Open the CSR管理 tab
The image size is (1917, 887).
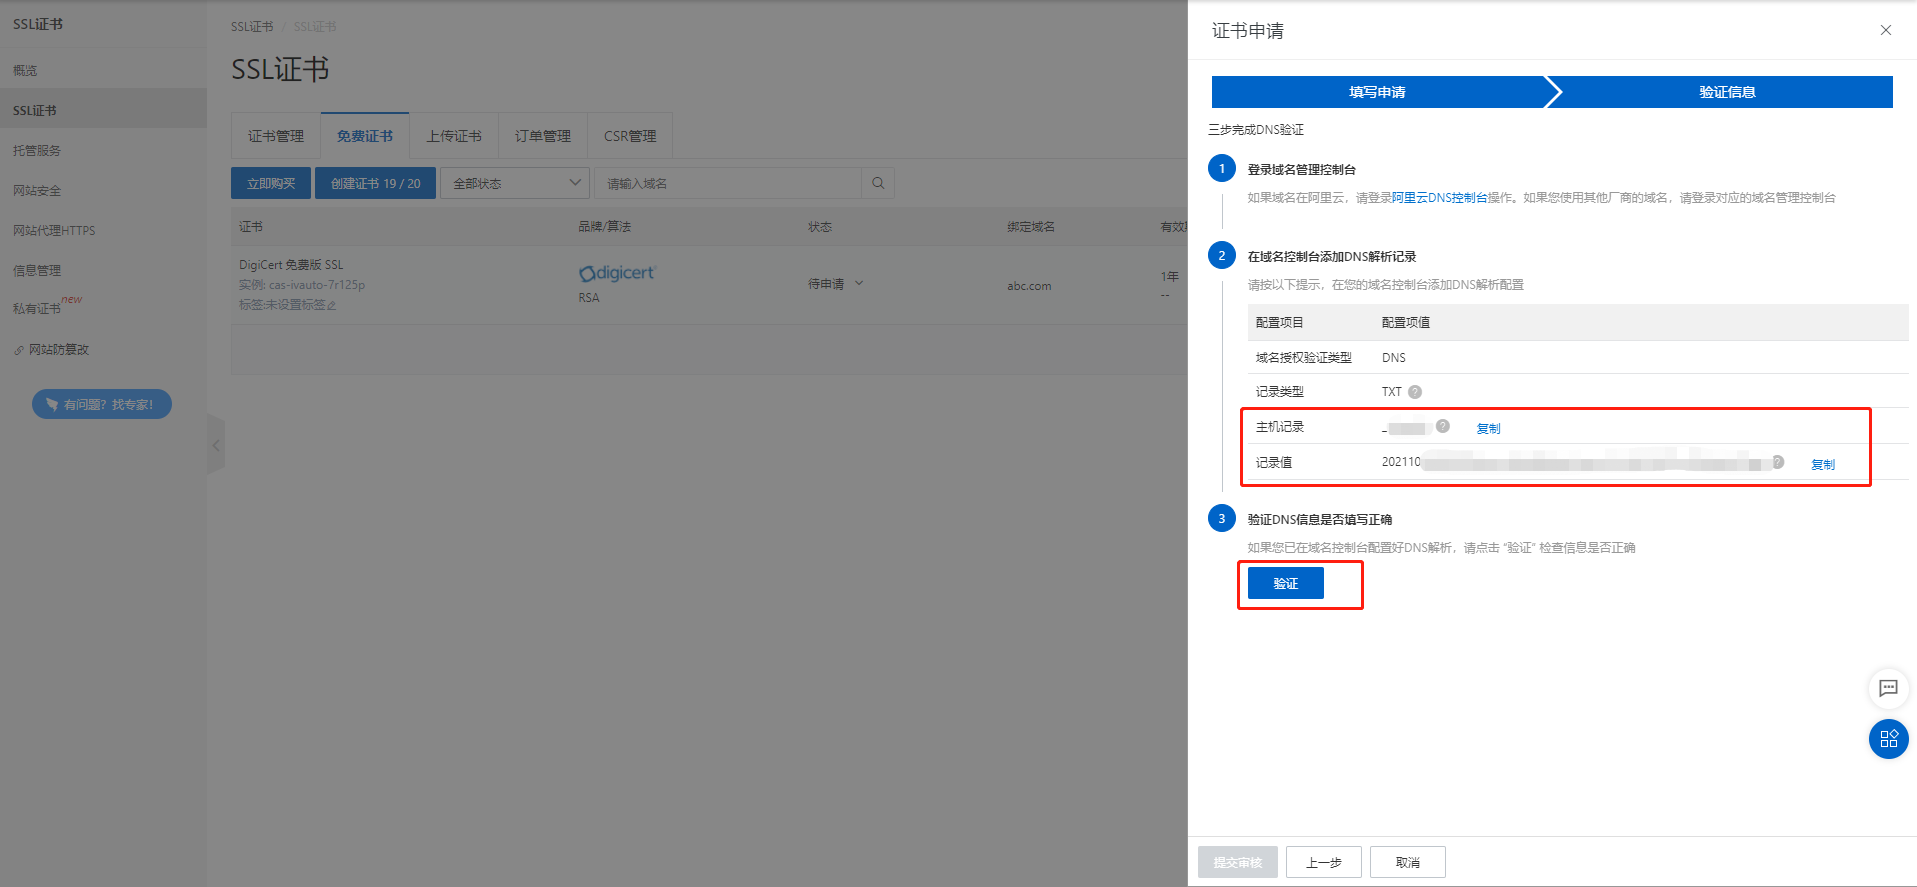pos(629,136)
